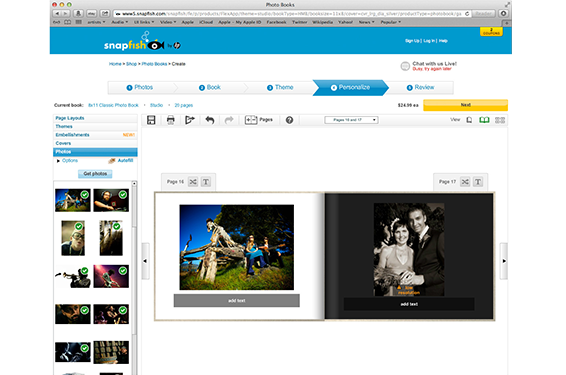Shuffle layout on Page 17

pos(465,182)
